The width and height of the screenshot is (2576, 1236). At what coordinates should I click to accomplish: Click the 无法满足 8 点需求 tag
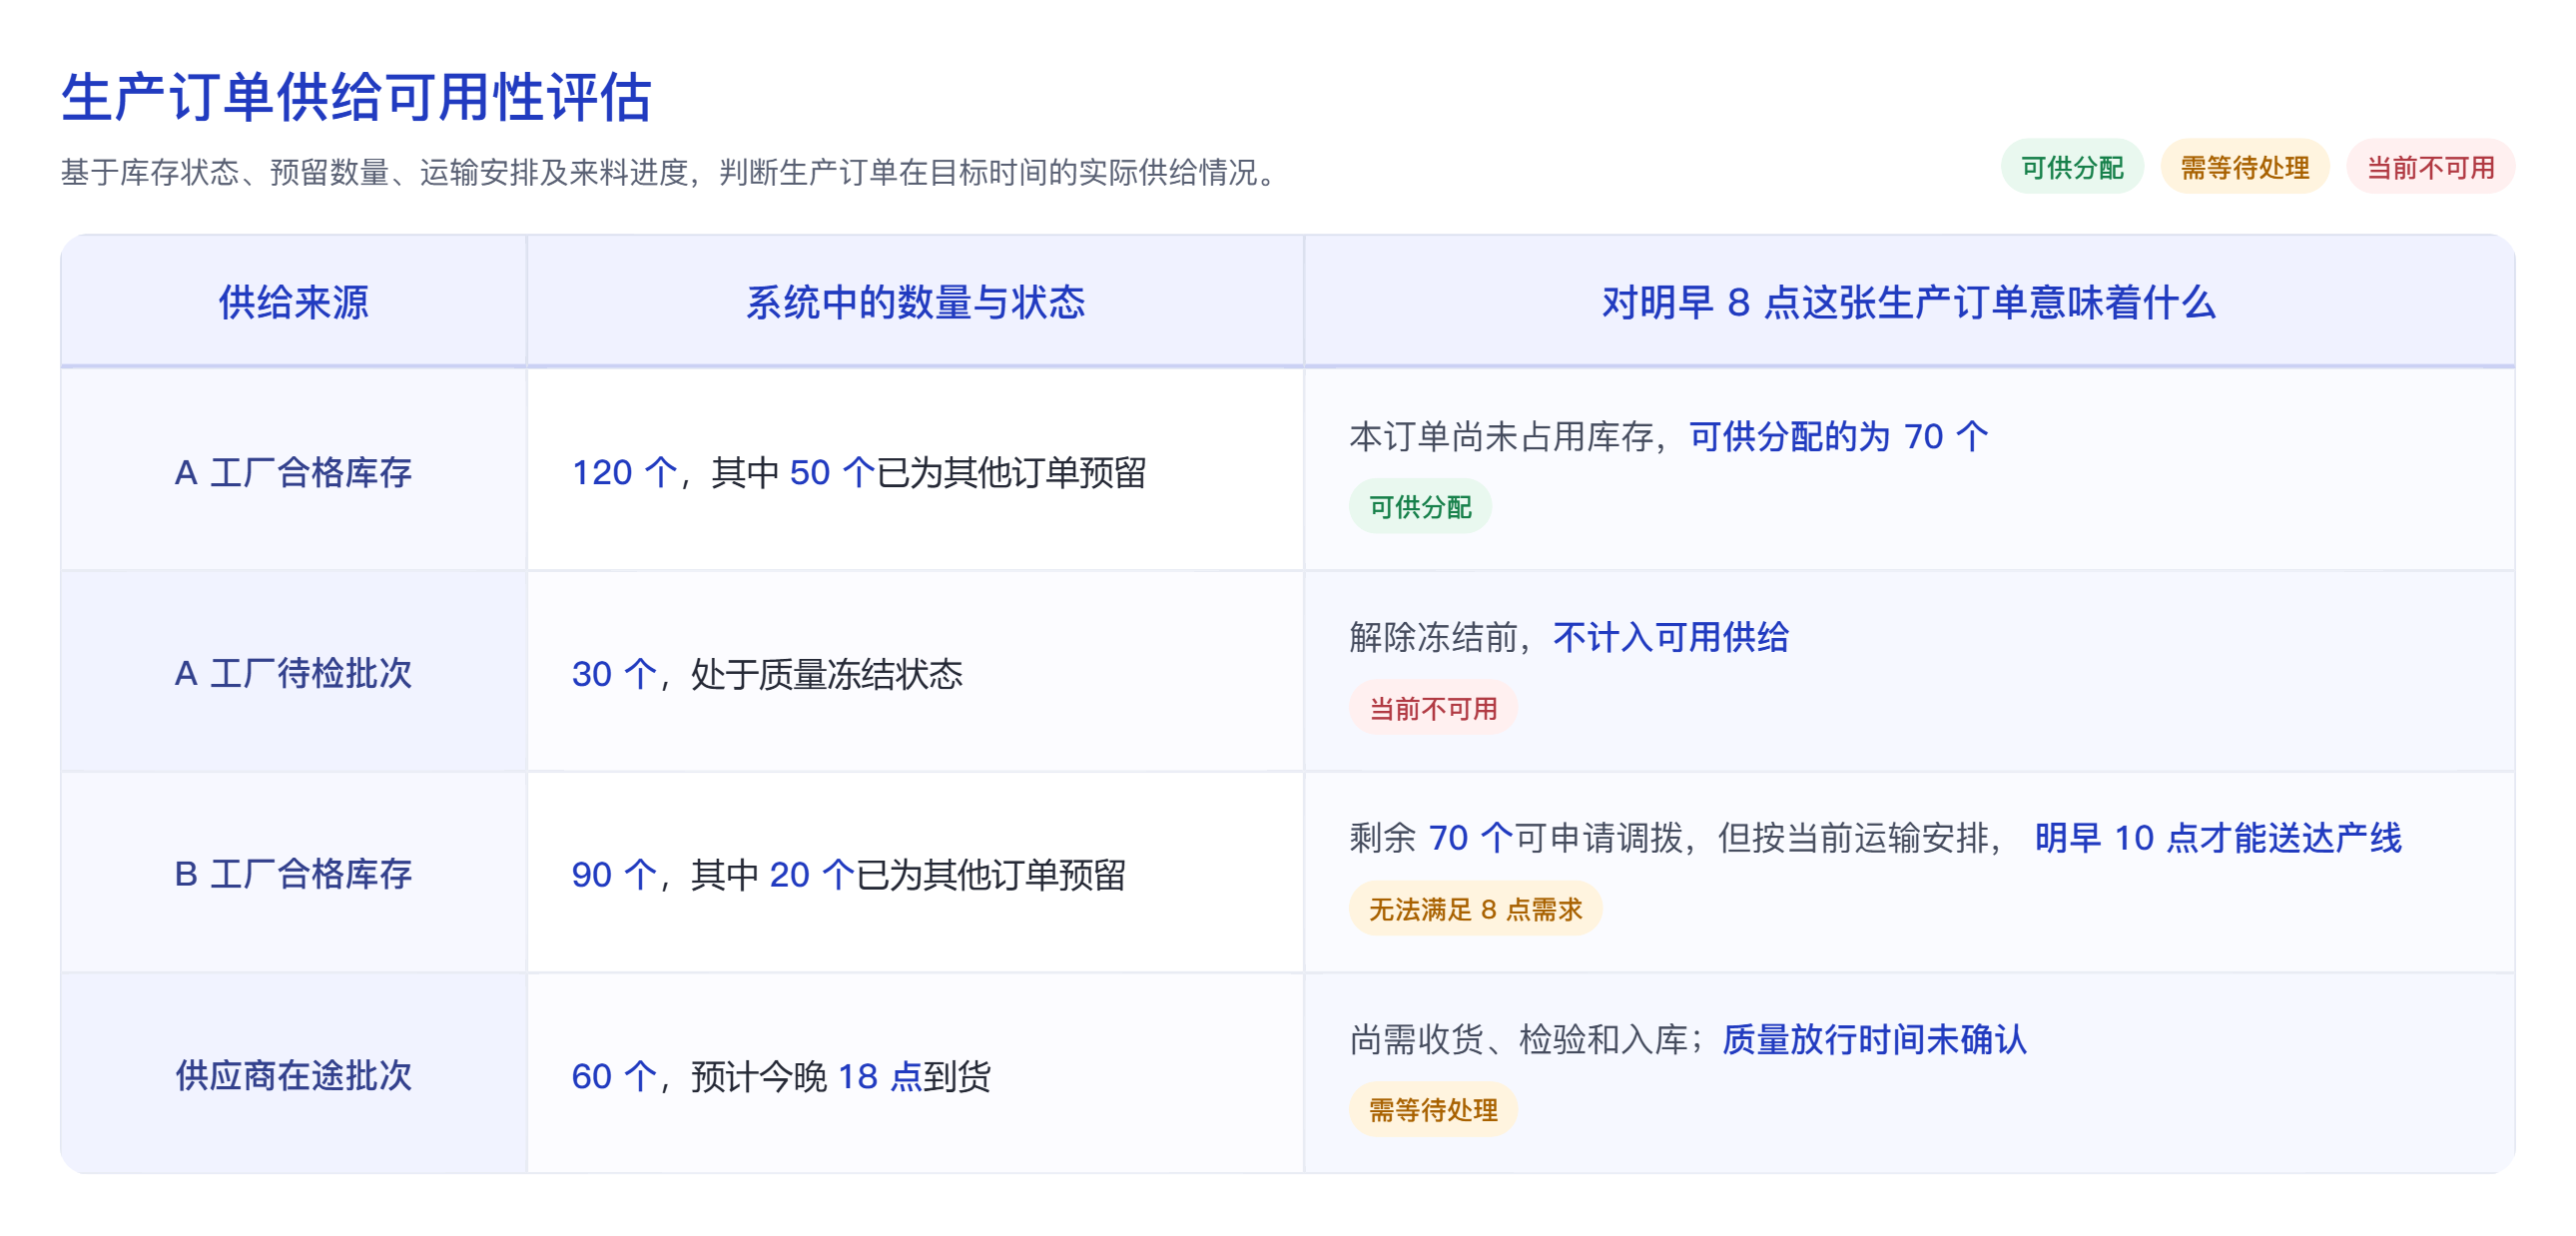1475,909
